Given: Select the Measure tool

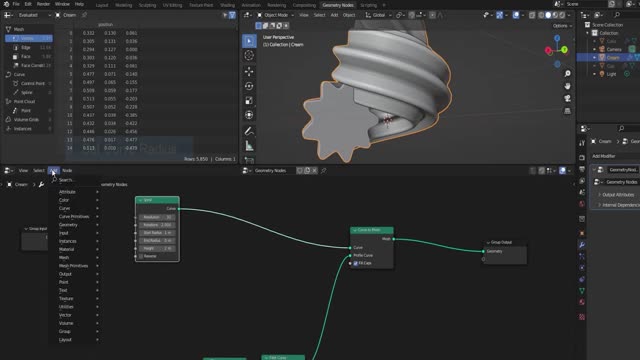Looking at the screenshot, I should click(x=249, y=146).
